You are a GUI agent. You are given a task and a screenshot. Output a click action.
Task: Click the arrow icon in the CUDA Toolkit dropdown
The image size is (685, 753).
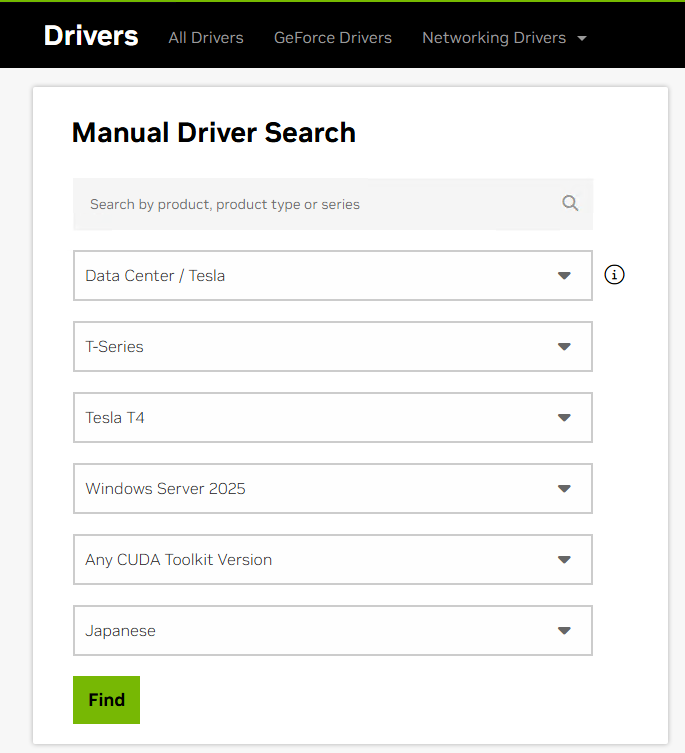tap(564, 560)
